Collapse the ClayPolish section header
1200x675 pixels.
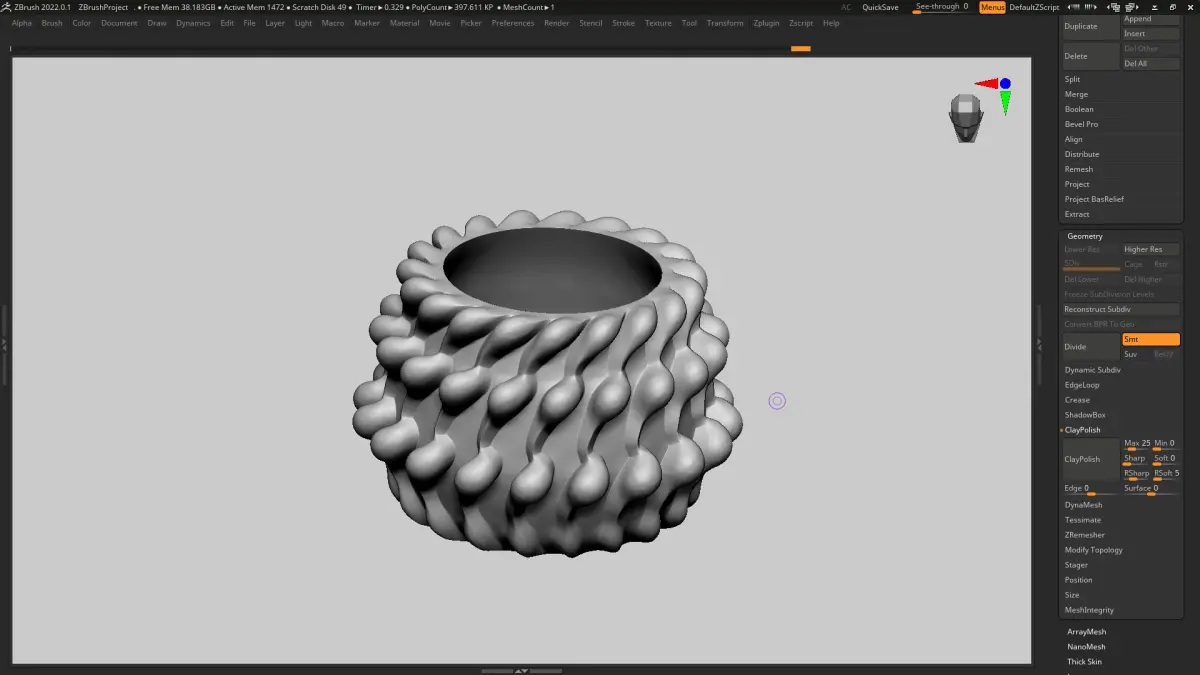[x=1082, y=430]
